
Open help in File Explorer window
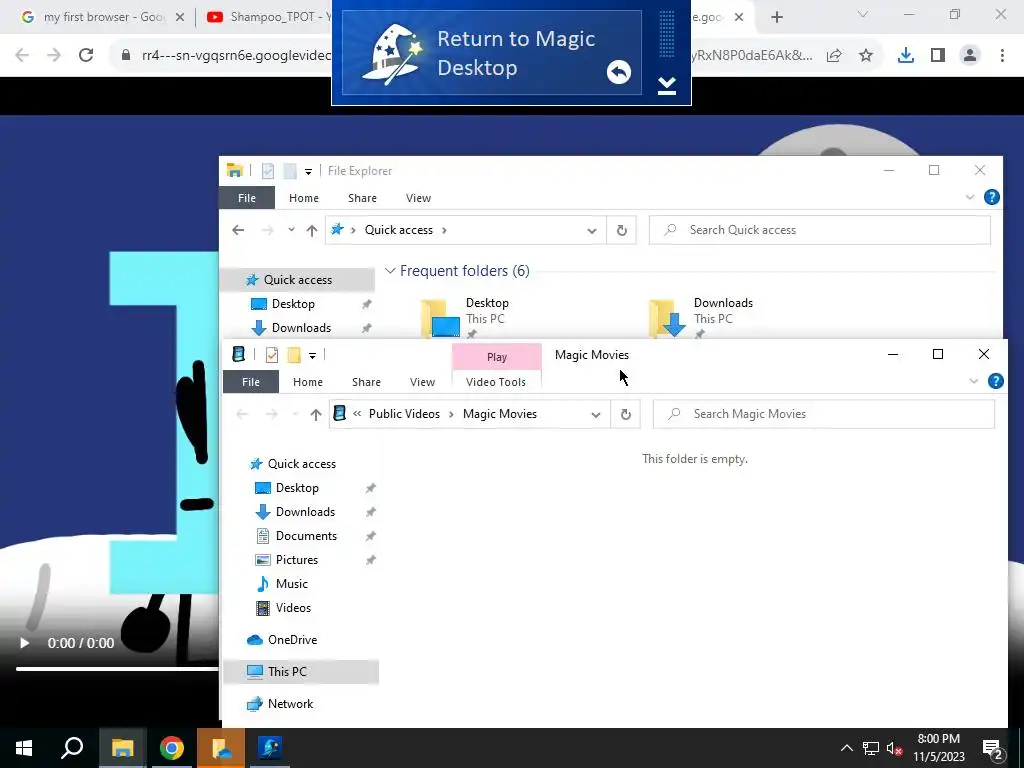coord(991,197)
